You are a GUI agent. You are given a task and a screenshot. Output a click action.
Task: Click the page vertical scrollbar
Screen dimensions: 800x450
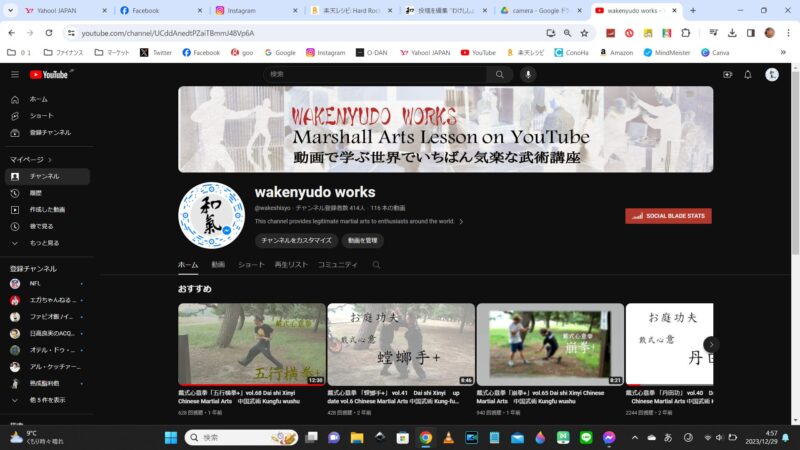click(x=795, y=163)
